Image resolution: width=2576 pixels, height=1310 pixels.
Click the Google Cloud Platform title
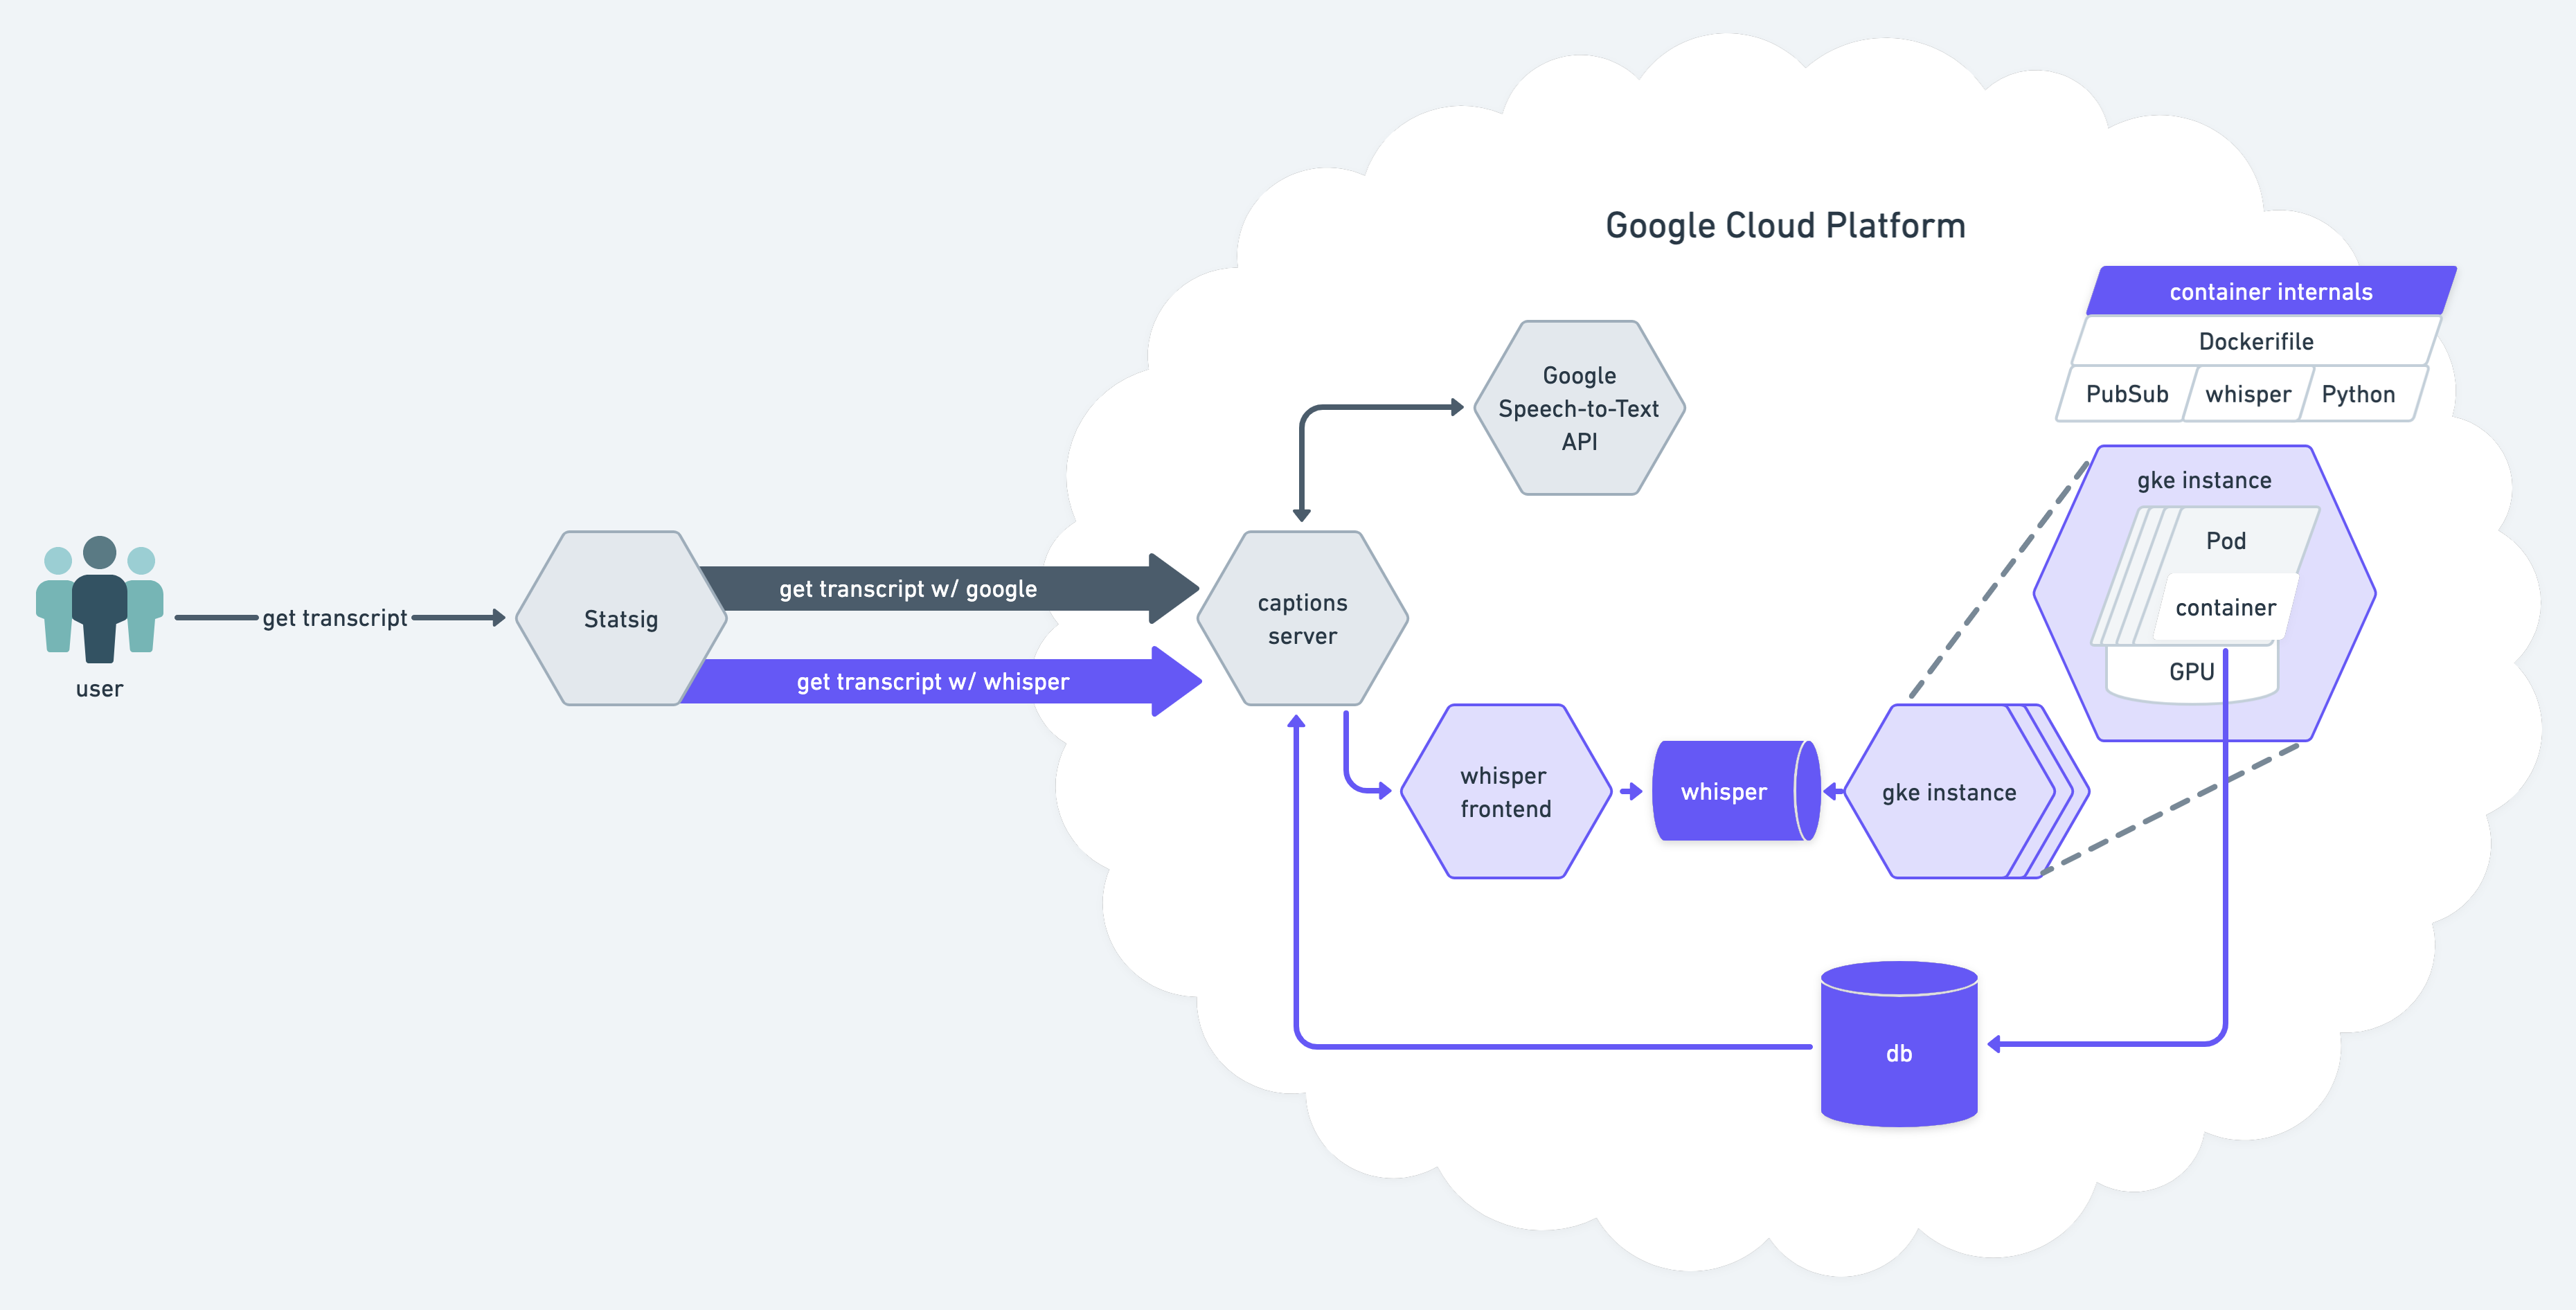[1785, 226]
